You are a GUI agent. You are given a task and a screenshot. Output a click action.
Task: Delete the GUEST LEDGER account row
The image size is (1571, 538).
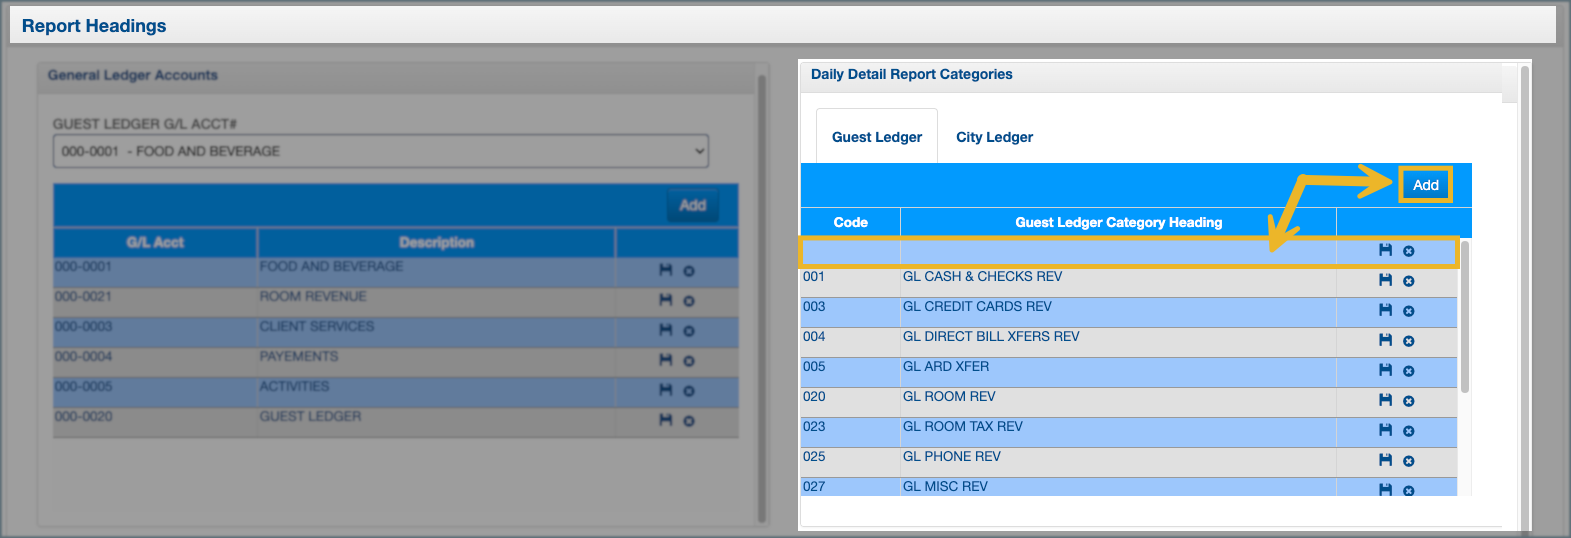pyautogui.click(x=689, y=421)
